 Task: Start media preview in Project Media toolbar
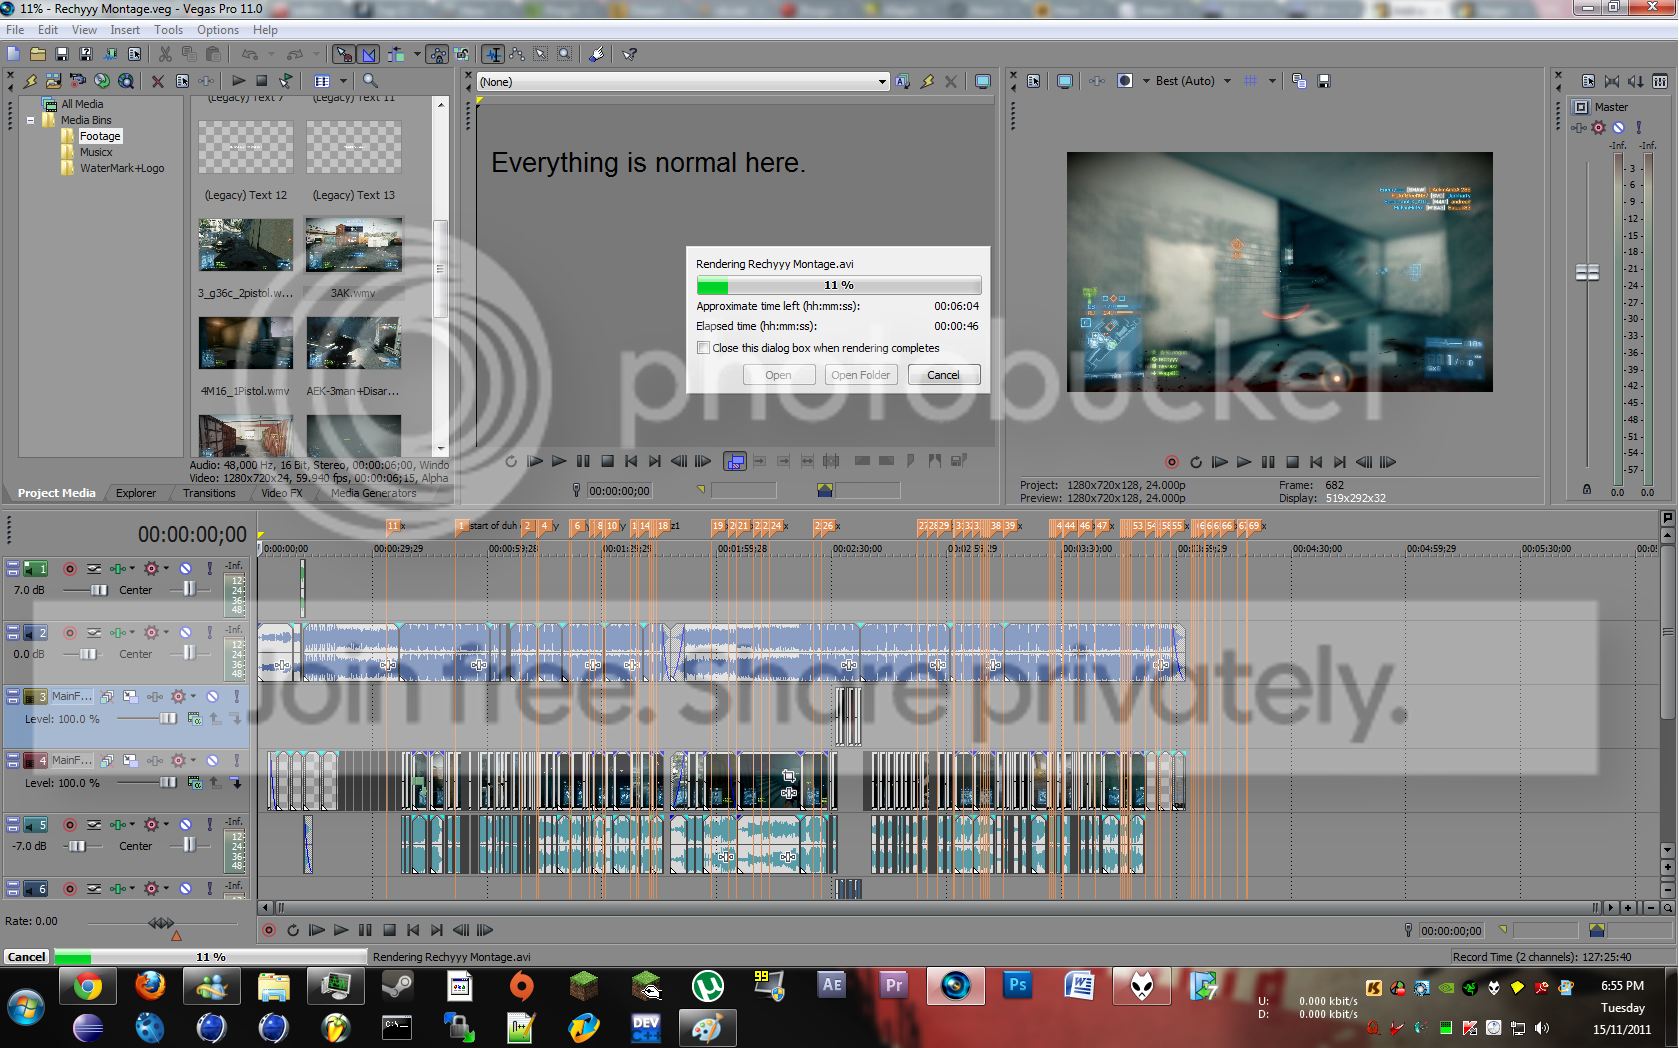pyautogui.click(x=238, y=81)
